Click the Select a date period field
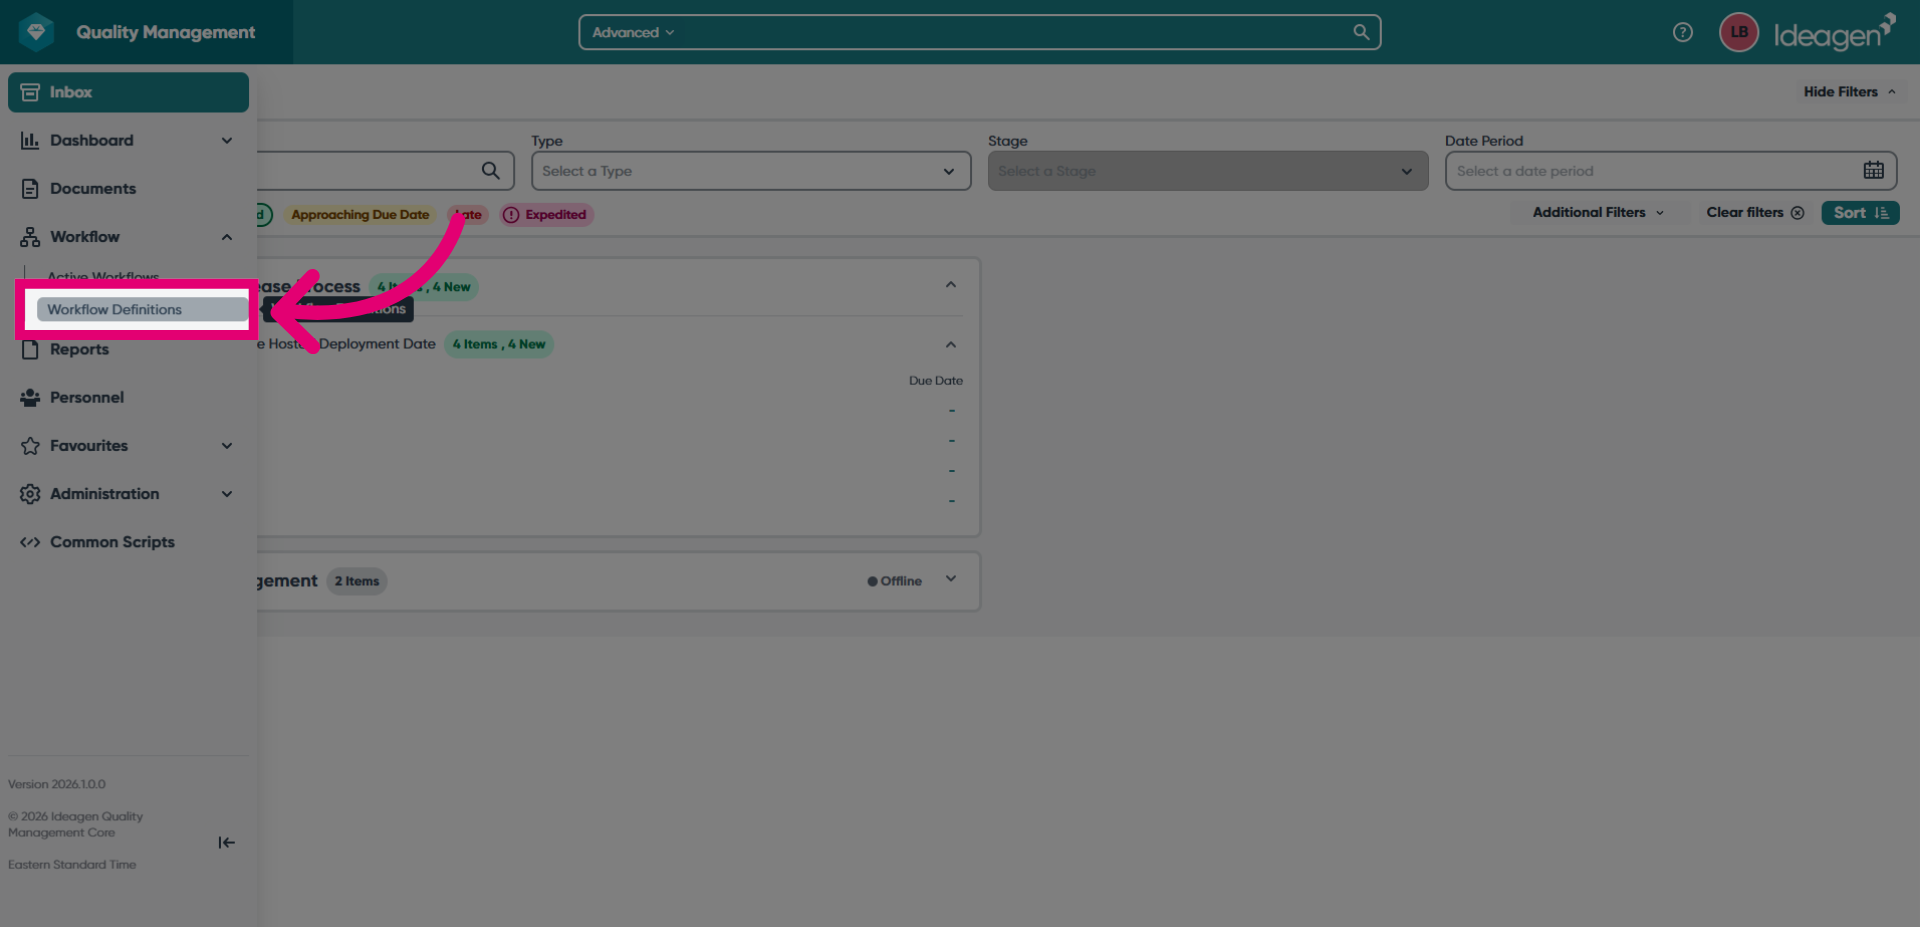 pyautogui.click(x=1670, y=171)
